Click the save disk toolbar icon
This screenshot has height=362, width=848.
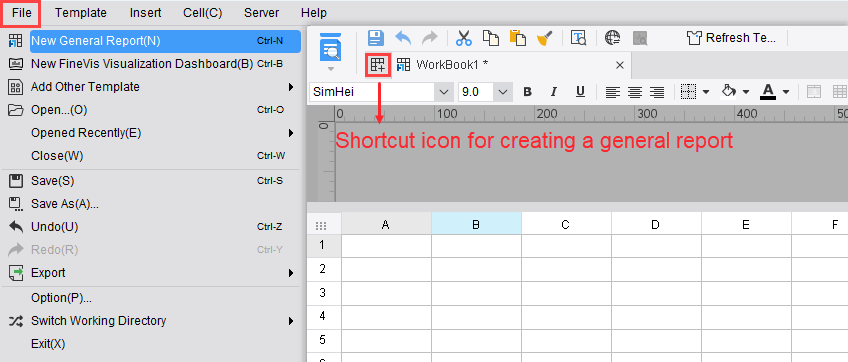pyautogui.click(x=376, y=38)
